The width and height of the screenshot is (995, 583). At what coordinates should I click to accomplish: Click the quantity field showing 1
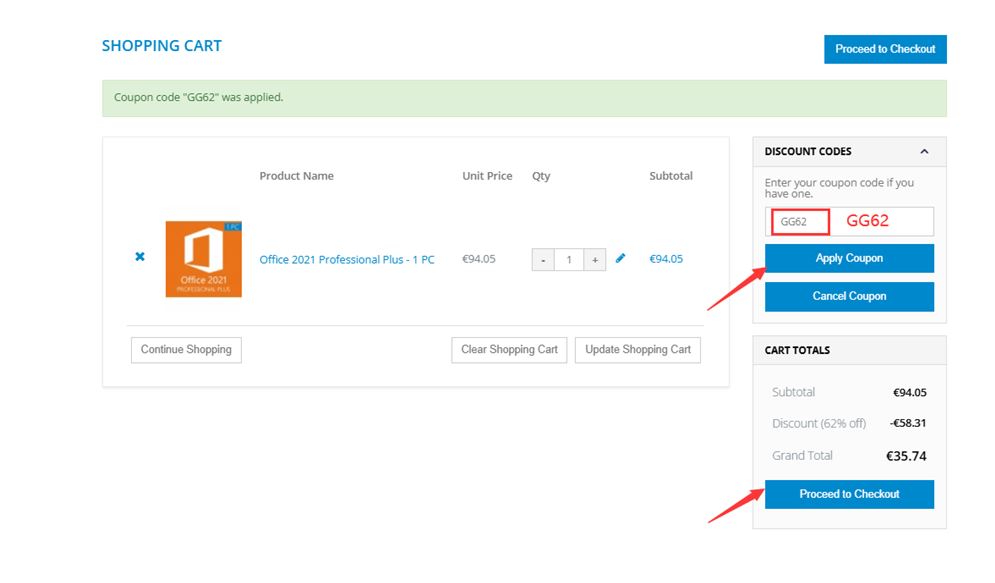(x=569, y=259)
